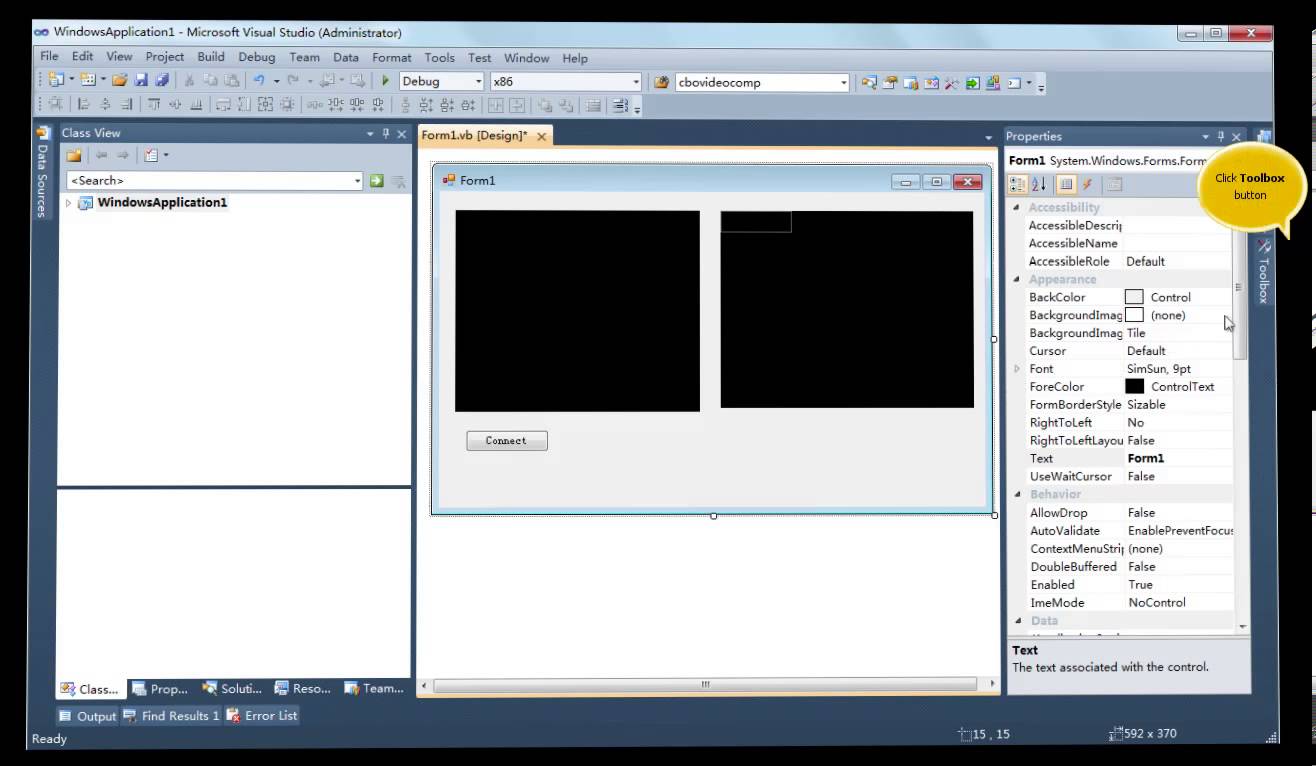Click the green search go arrow in Class View

pos(376,180)
